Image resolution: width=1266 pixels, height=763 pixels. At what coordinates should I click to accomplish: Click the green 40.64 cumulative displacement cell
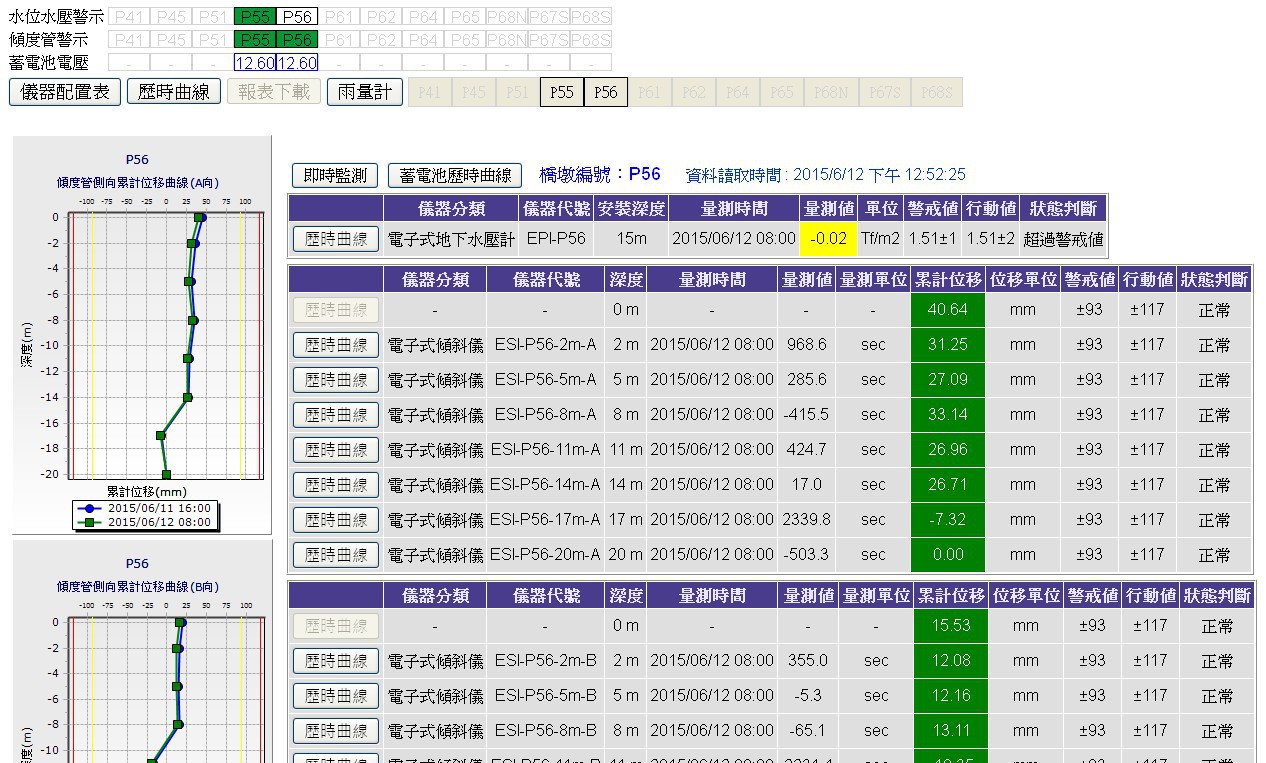click(947, 310)
